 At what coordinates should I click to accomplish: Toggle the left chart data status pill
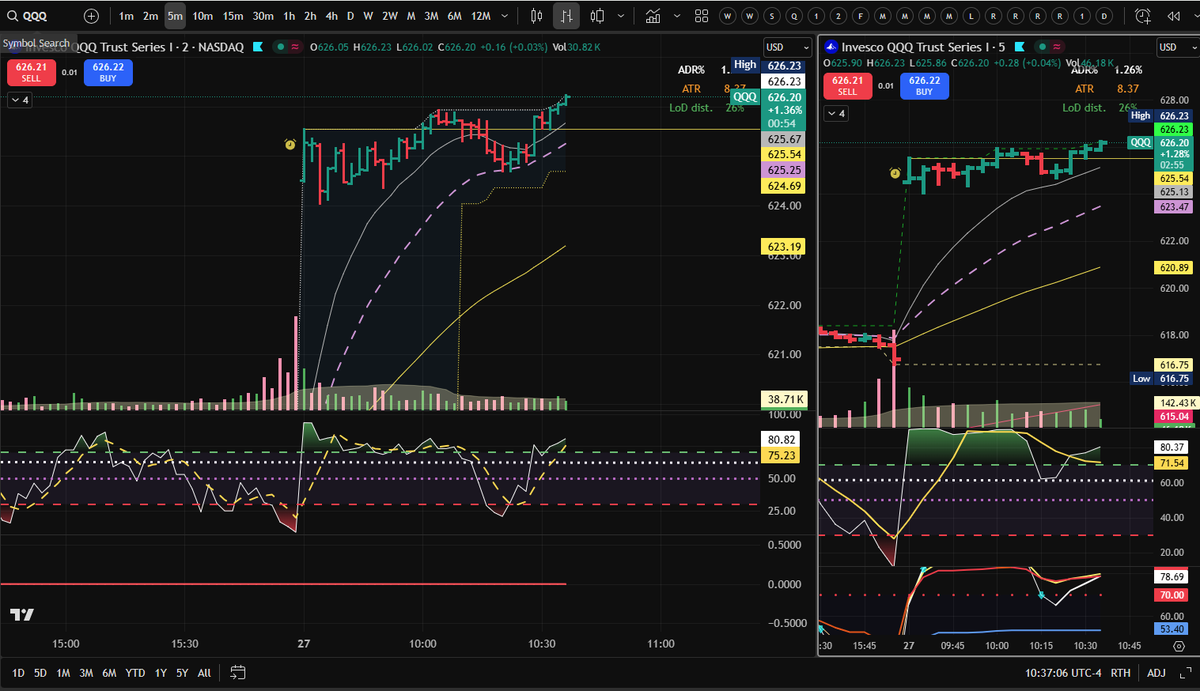[x=290, y=47]
